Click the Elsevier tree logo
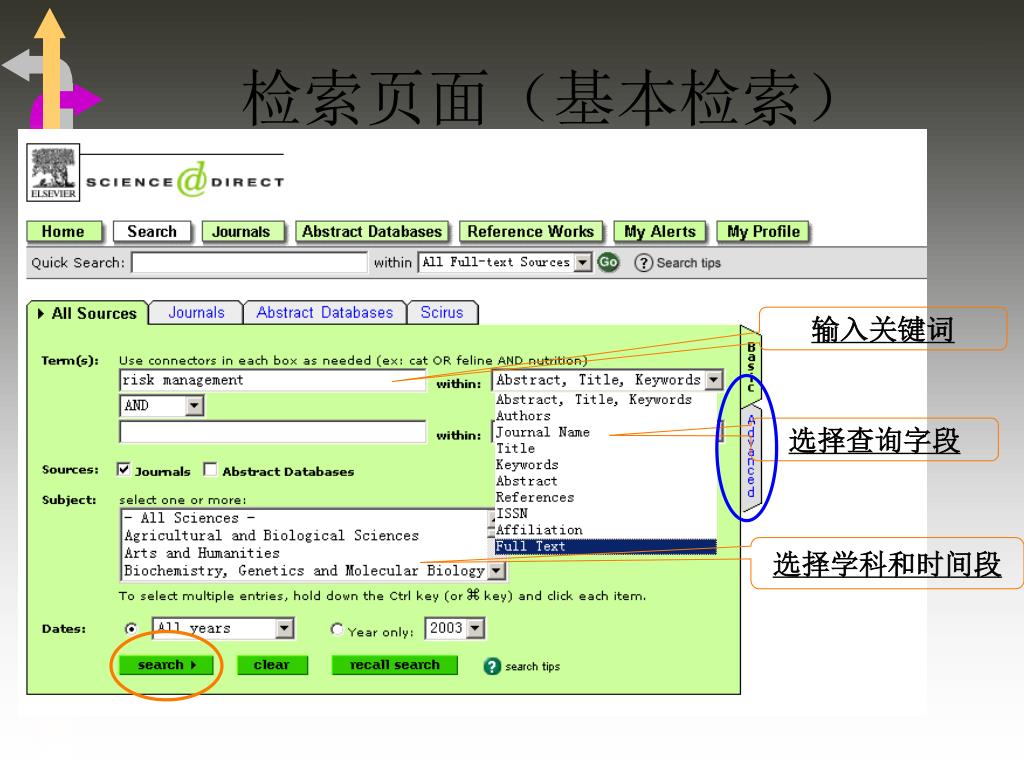 click(x=53, y=172)
